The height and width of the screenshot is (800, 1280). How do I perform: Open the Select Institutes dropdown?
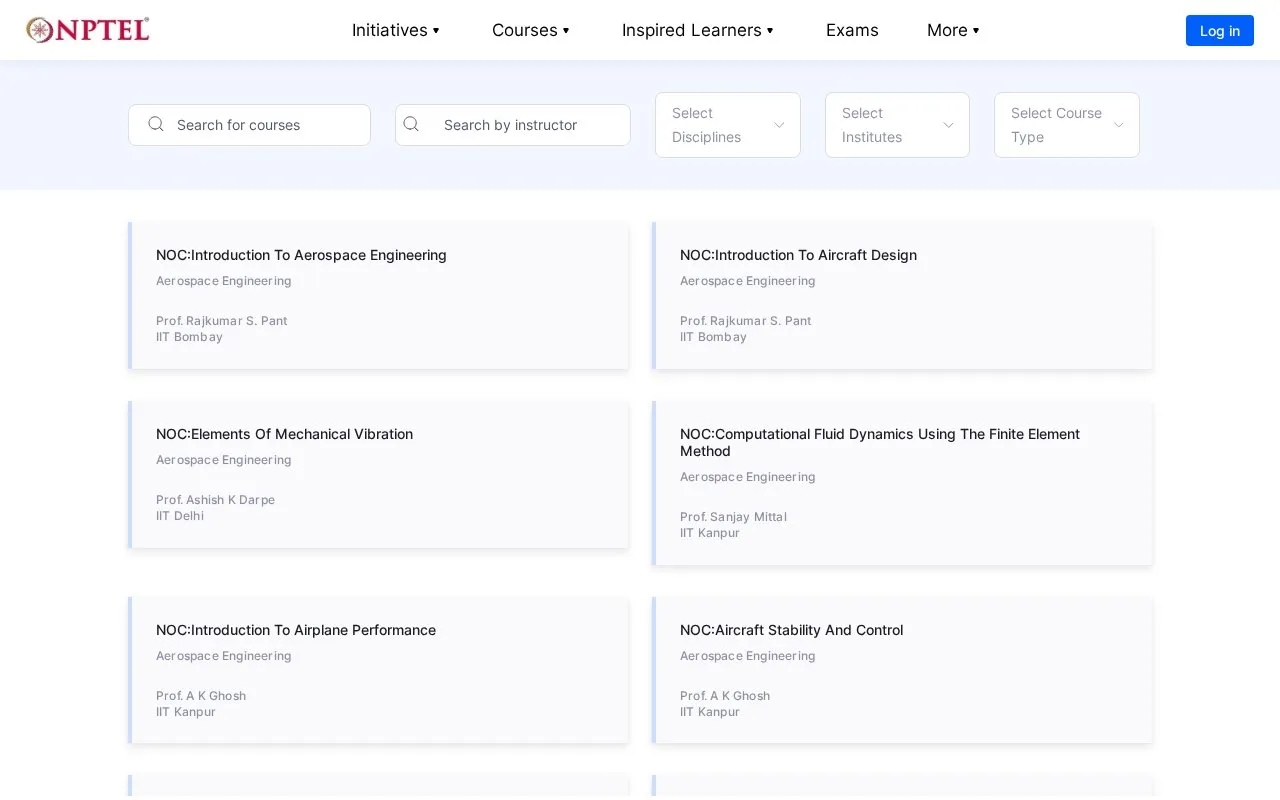click(x=897, y=125)
